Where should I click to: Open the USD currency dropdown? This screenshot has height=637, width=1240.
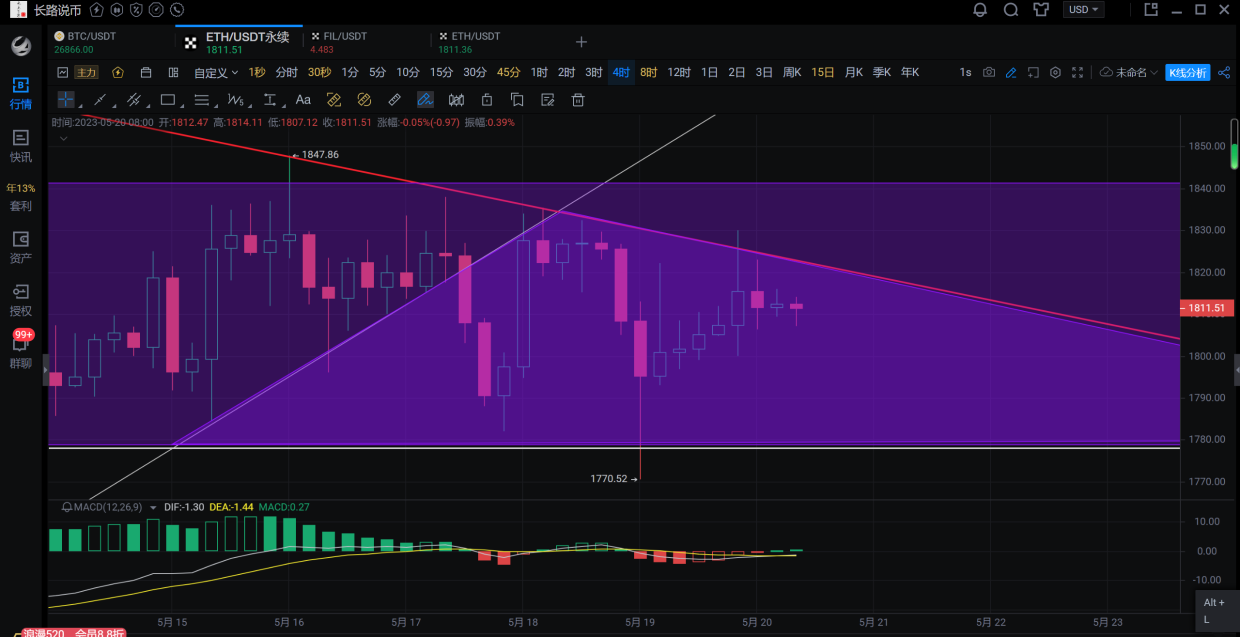[1084, 10]
